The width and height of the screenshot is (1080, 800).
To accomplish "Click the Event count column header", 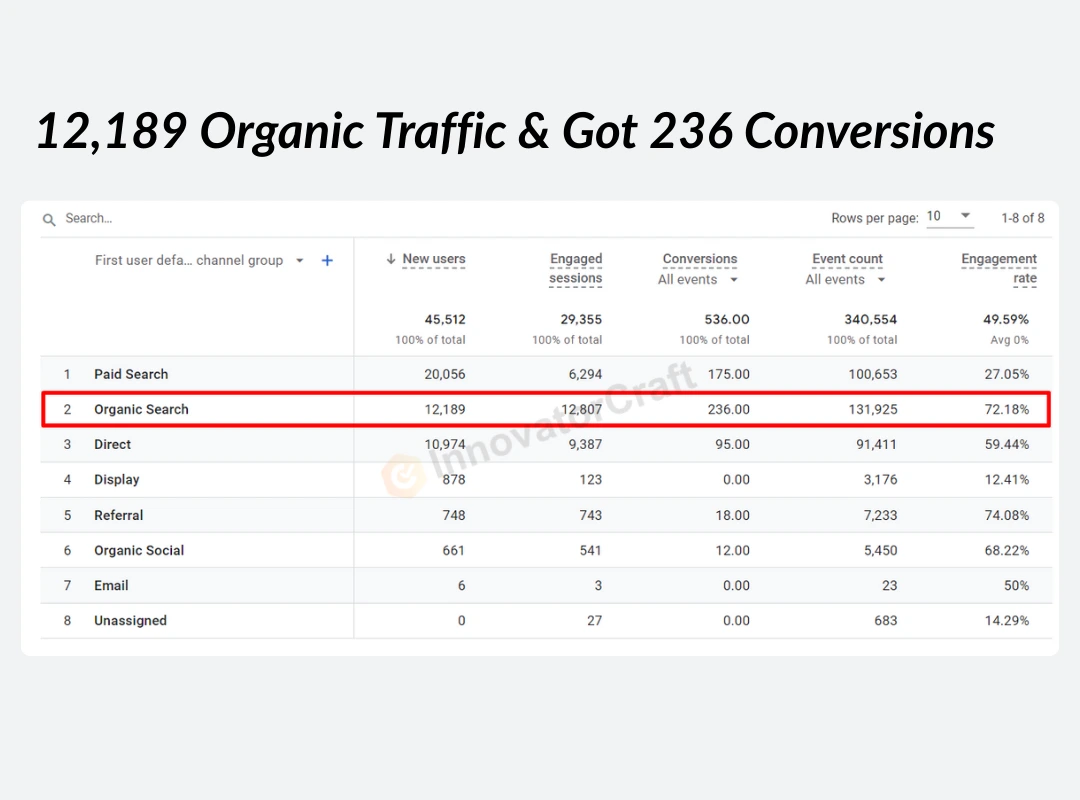I will (x=847, y=259).
